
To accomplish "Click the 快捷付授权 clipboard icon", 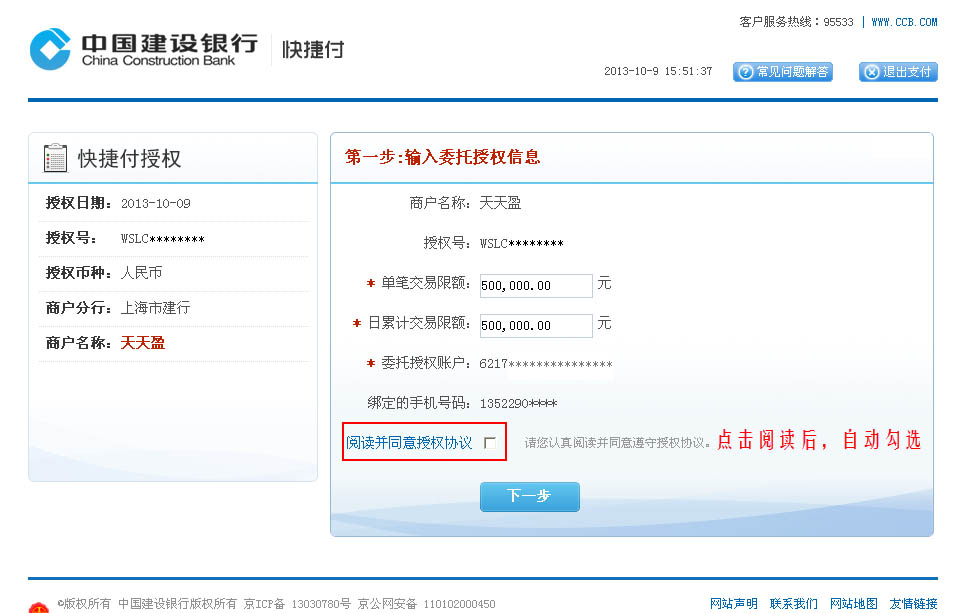I will [x=55, y=158].
